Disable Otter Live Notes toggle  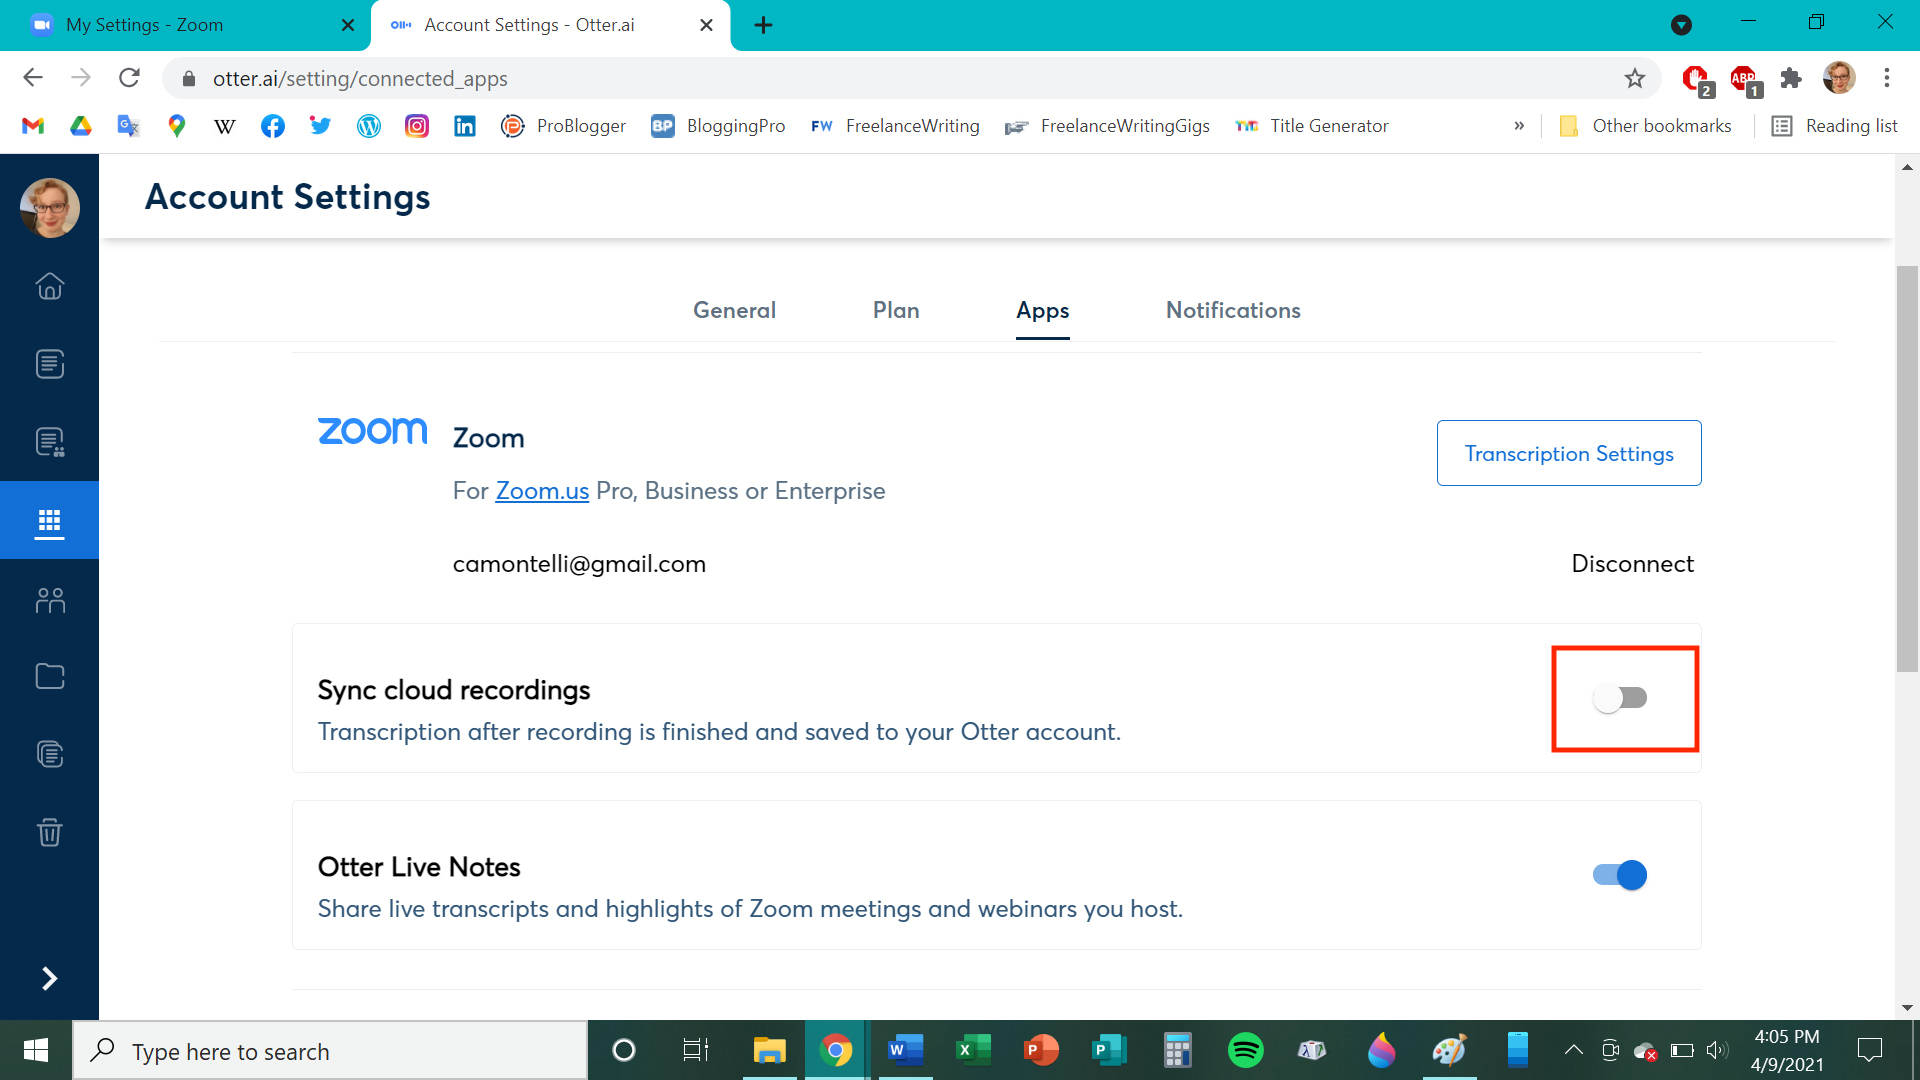click(1620, 875)
